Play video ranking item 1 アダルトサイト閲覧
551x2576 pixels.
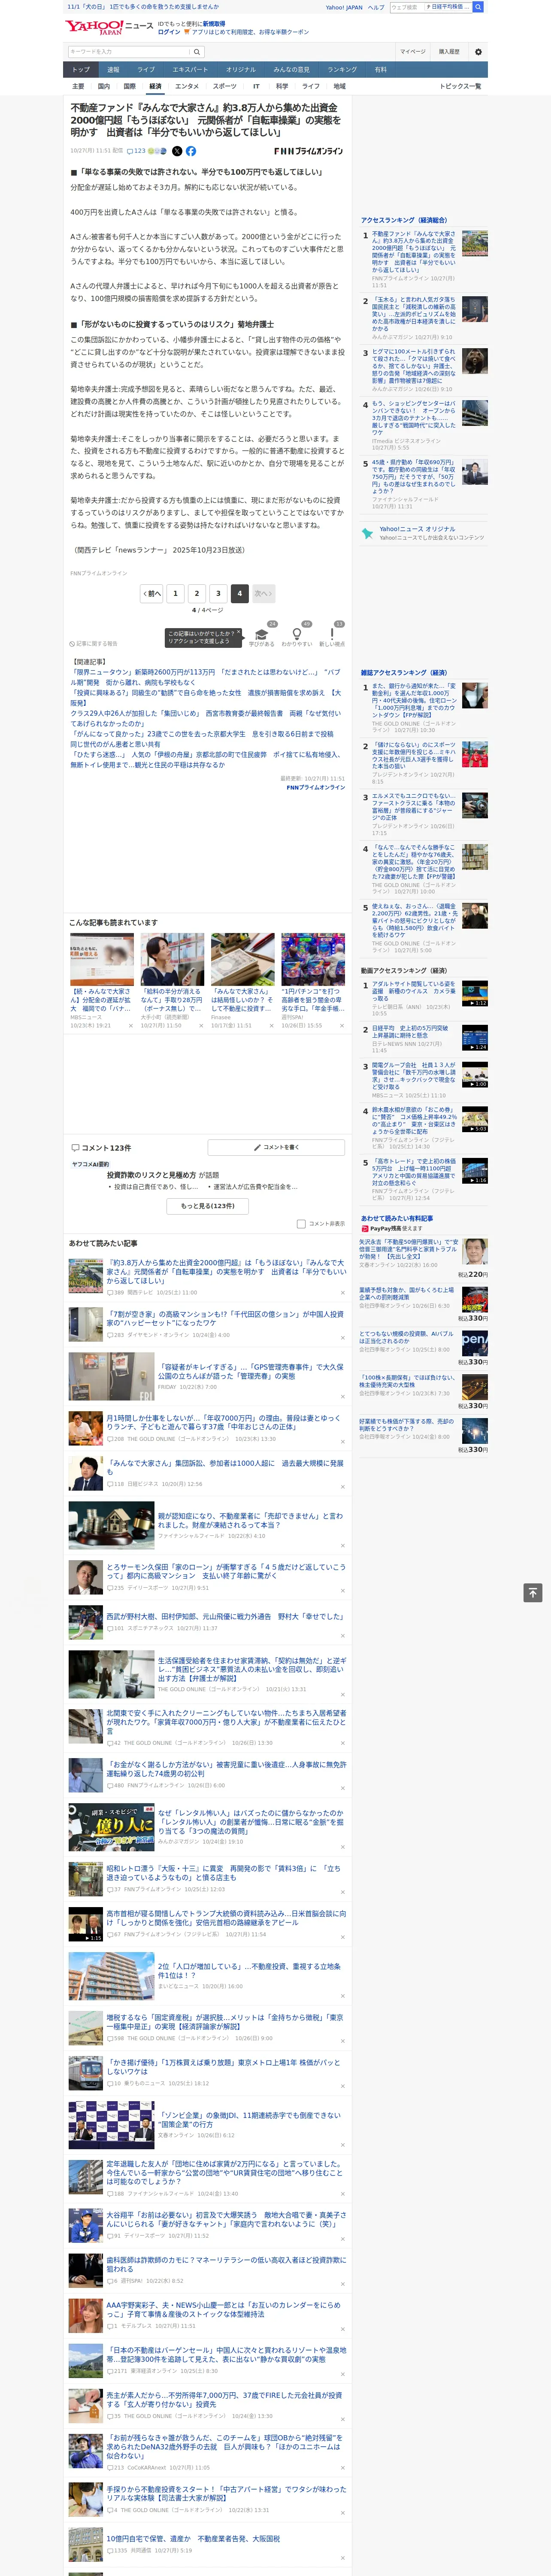pyautogui.click(x=474, y=993)
